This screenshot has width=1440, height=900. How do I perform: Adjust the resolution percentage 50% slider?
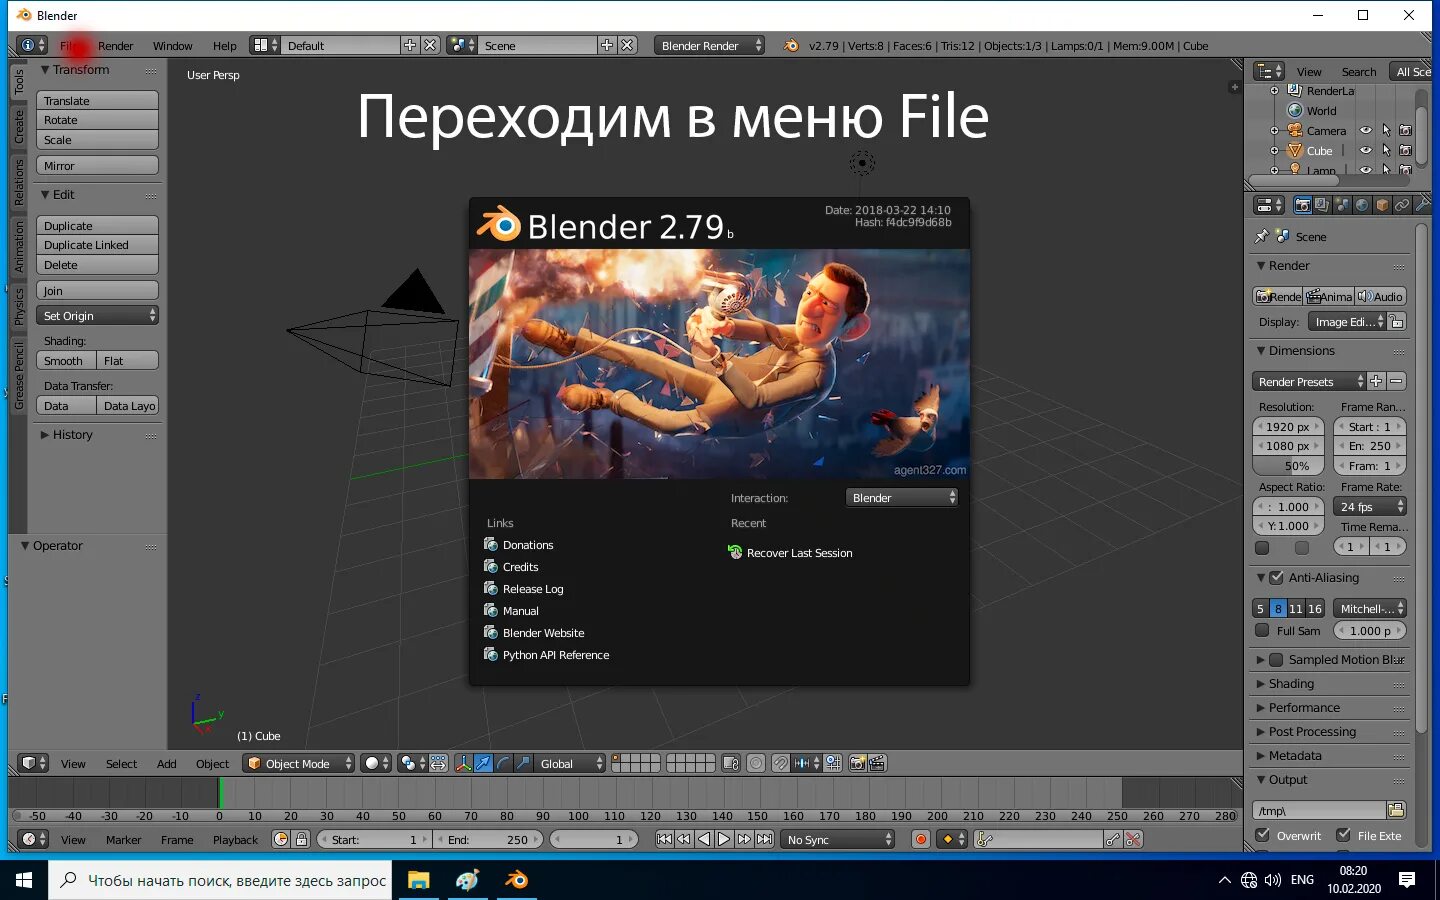click(x=1288, y=465)
